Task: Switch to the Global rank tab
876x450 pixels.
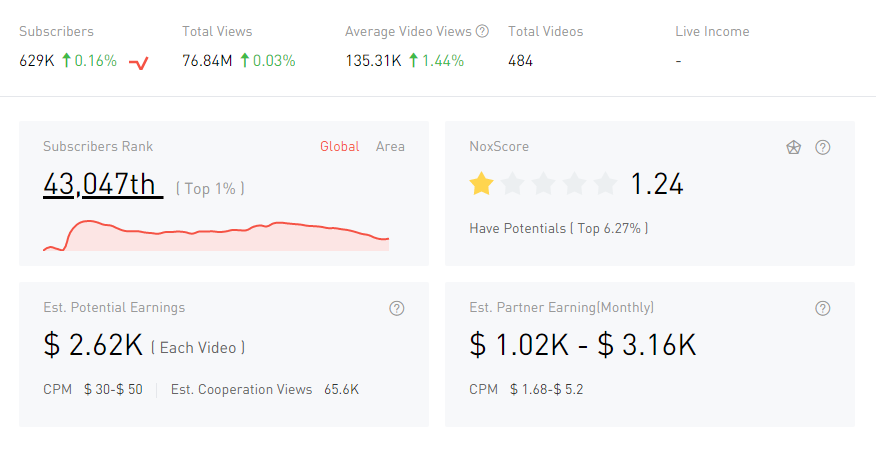Action: coord(339,146)
